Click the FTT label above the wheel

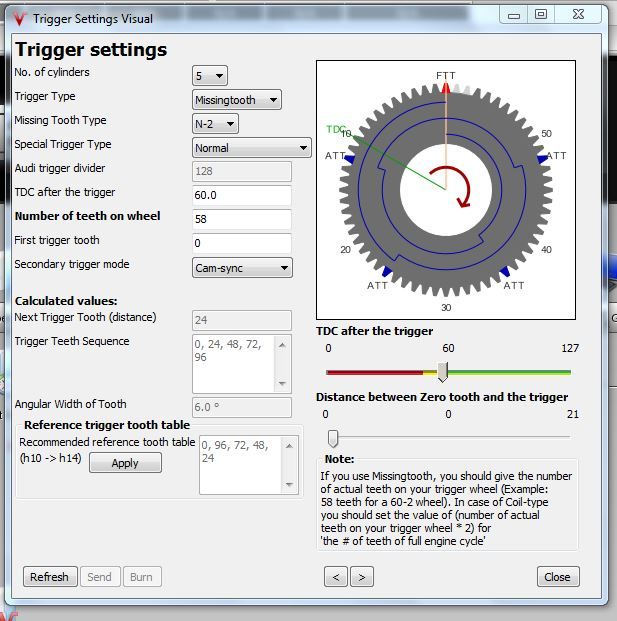[x=446, y=75]
